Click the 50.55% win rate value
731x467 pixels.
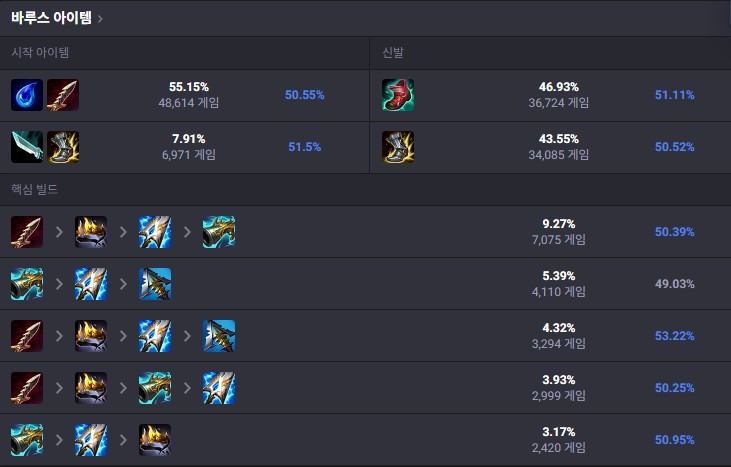[x=304, y=95]
